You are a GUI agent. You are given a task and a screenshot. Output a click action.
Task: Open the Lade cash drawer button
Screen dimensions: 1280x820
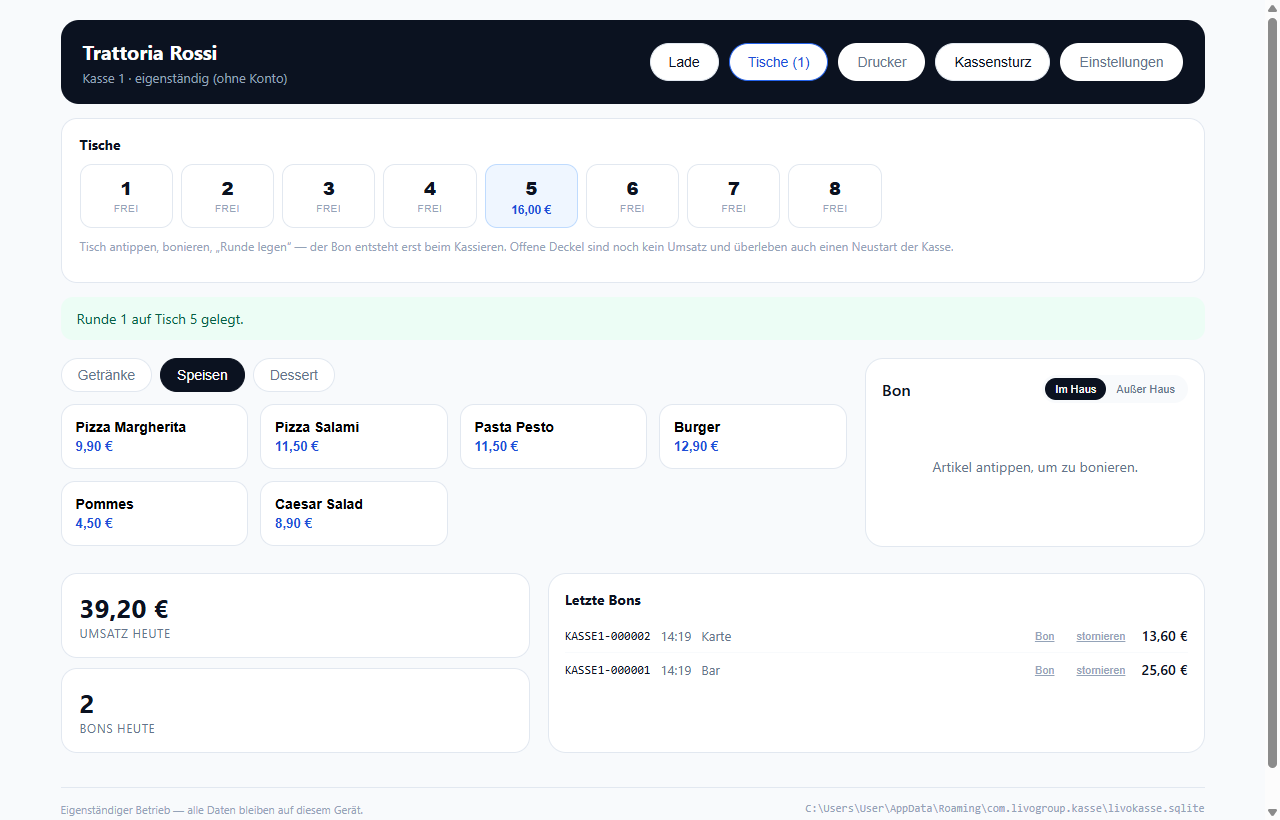684,62
